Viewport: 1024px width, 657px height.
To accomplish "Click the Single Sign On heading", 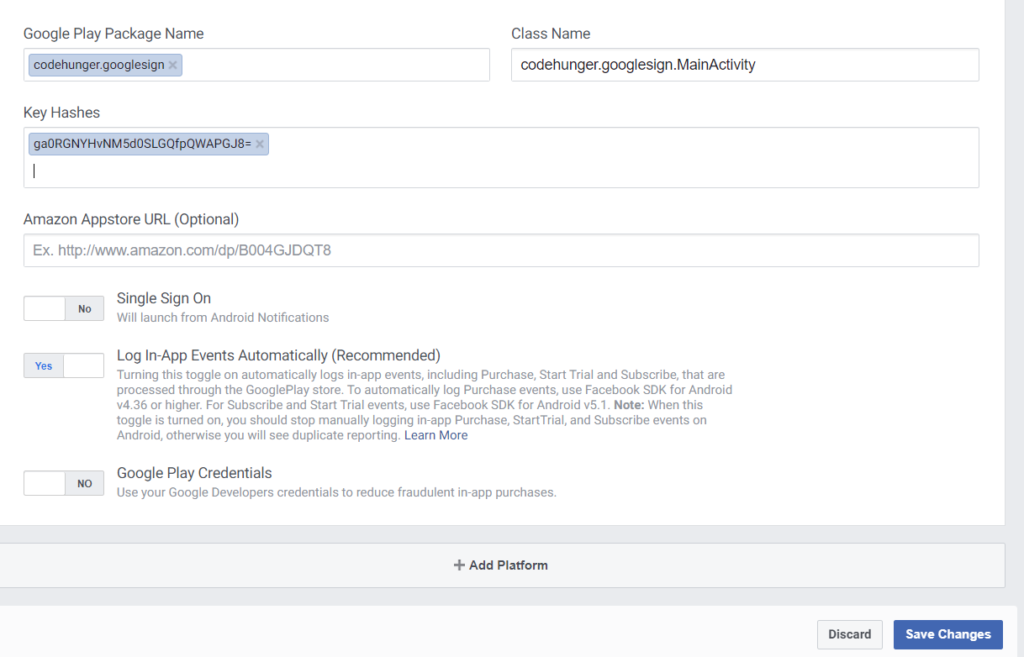I will pos(164,298).
